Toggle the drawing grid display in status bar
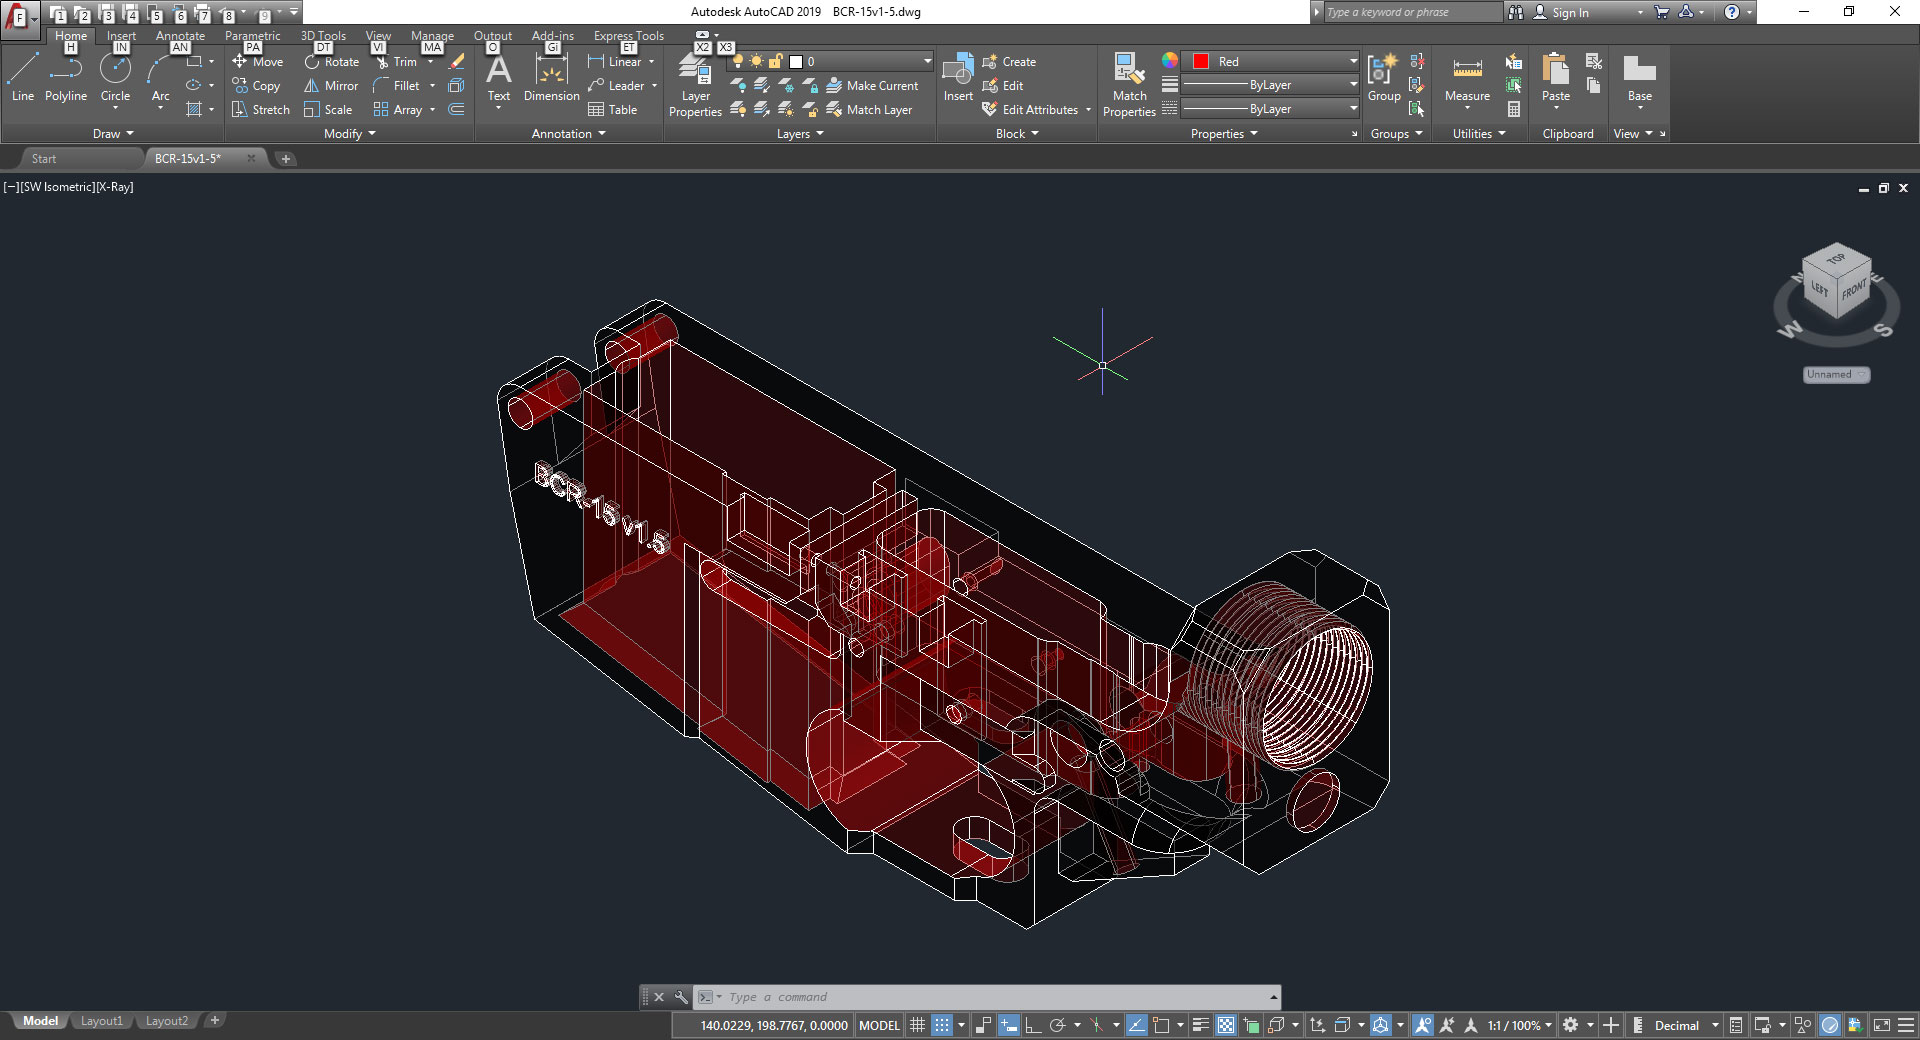This screenshot has height=1040, width=1920. (917, 1025)
